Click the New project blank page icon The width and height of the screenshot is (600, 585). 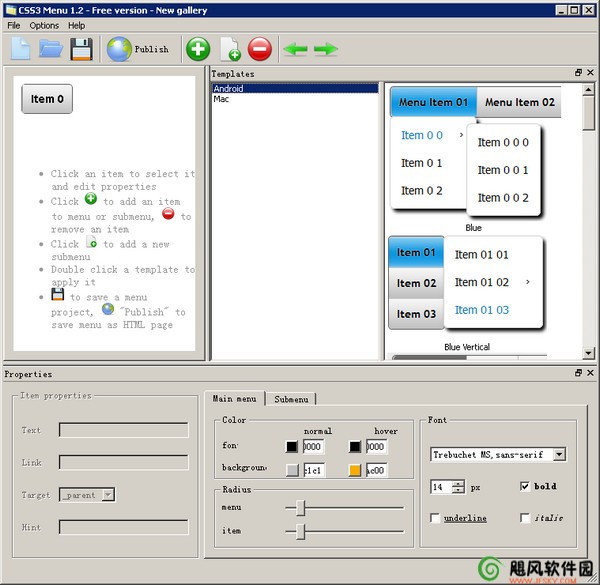(x=20, y=49)
